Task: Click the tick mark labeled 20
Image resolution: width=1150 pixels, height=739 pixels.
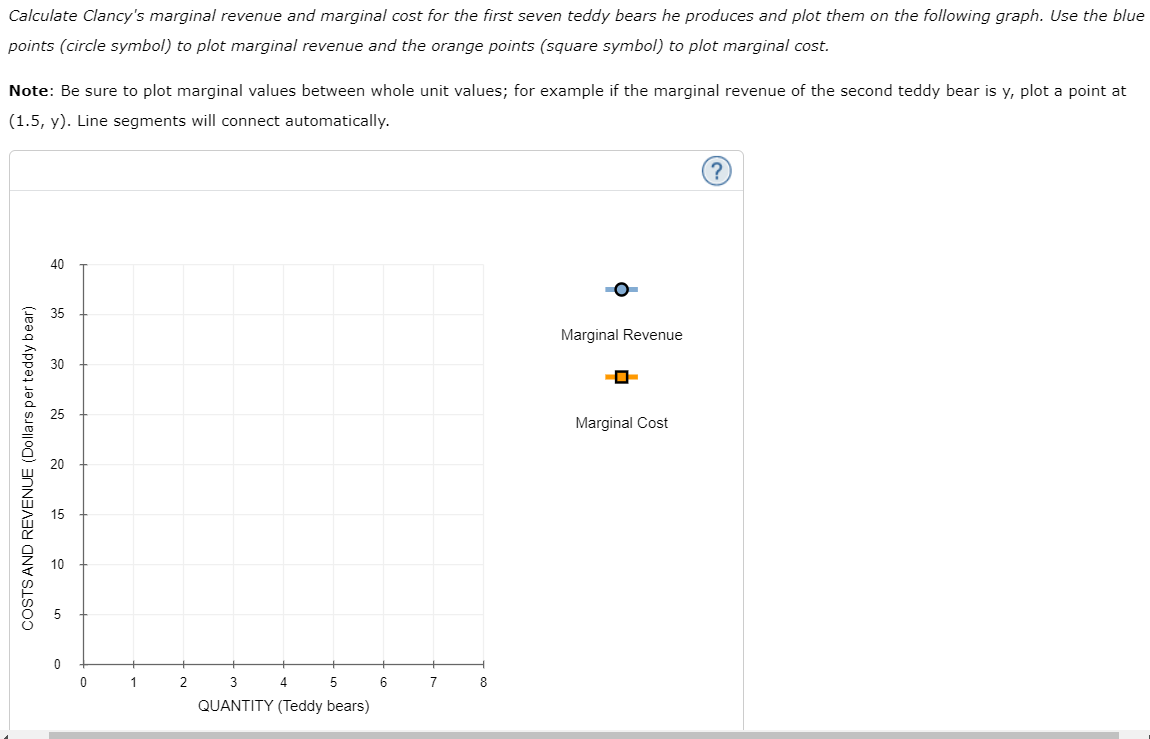Action: (x=83, y=463)
